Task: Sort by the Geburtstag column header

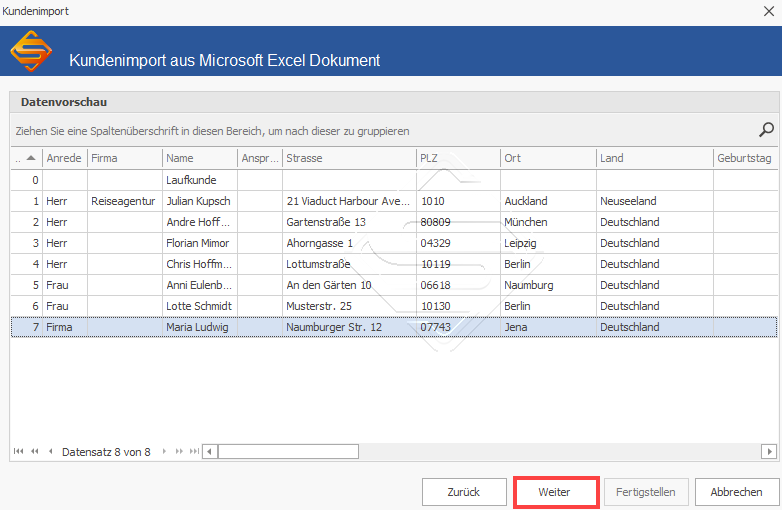Action: [x=745, y=159]
